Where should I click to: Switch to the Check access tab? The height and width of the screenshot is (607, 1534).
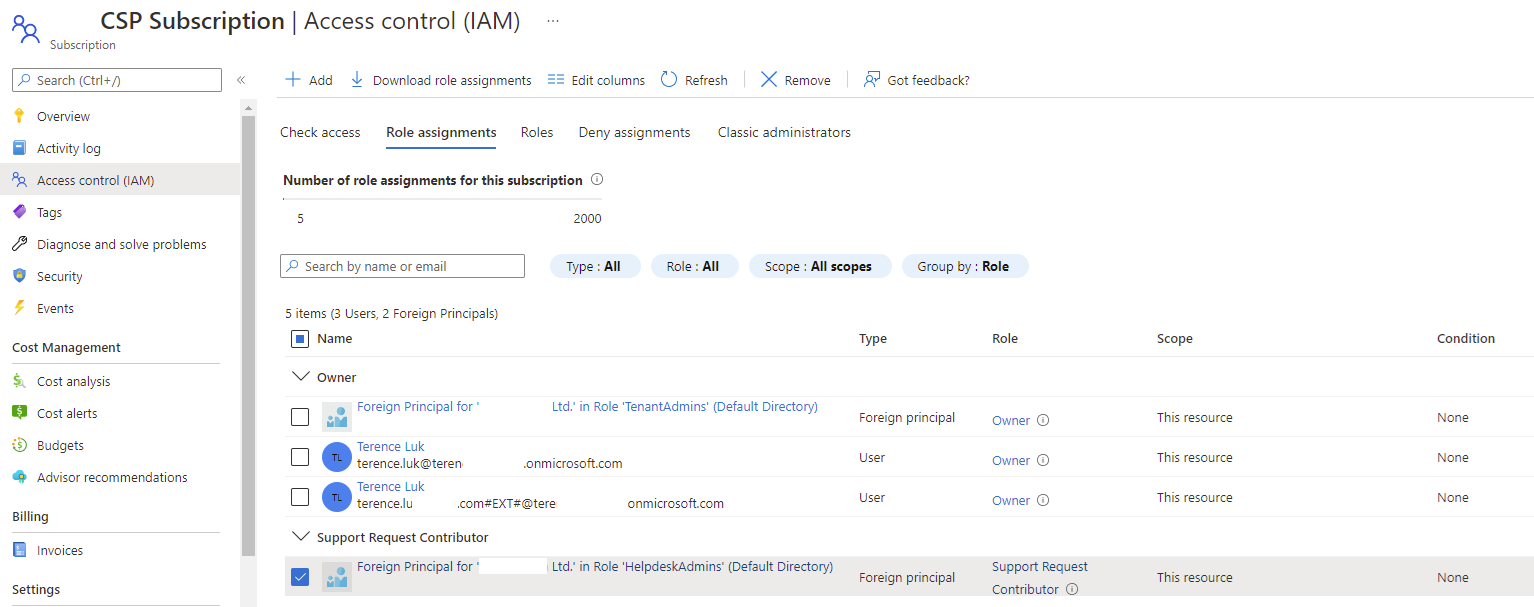point(320,132)
